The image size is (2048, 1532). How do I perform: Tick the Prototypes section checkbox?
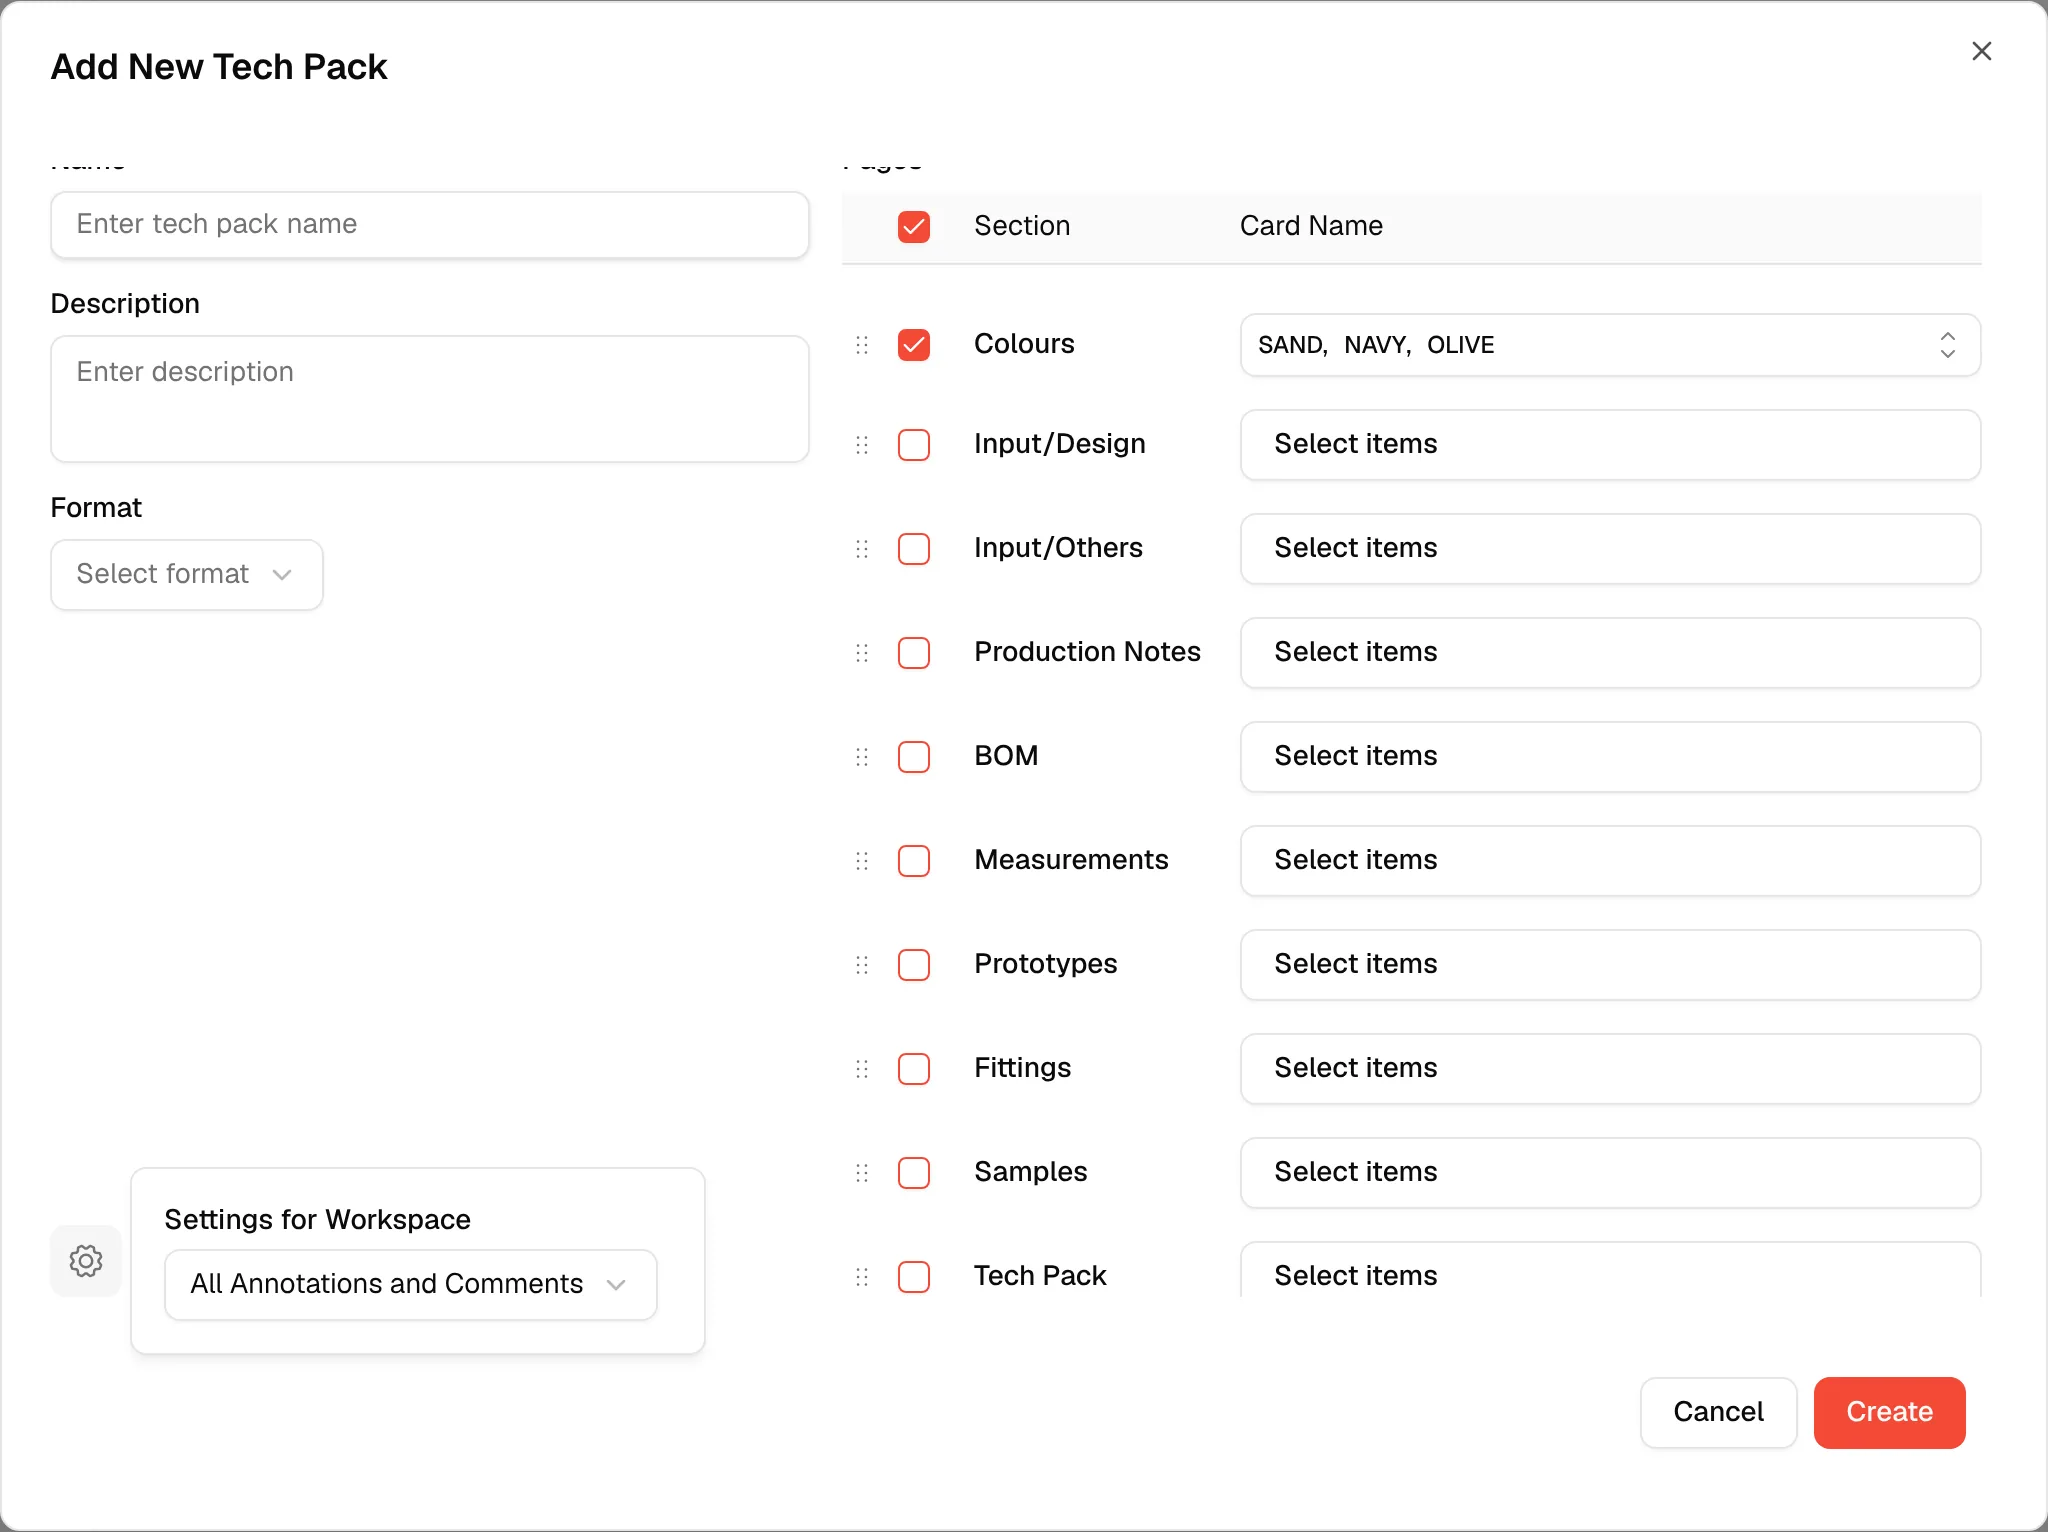pos(914,965)
